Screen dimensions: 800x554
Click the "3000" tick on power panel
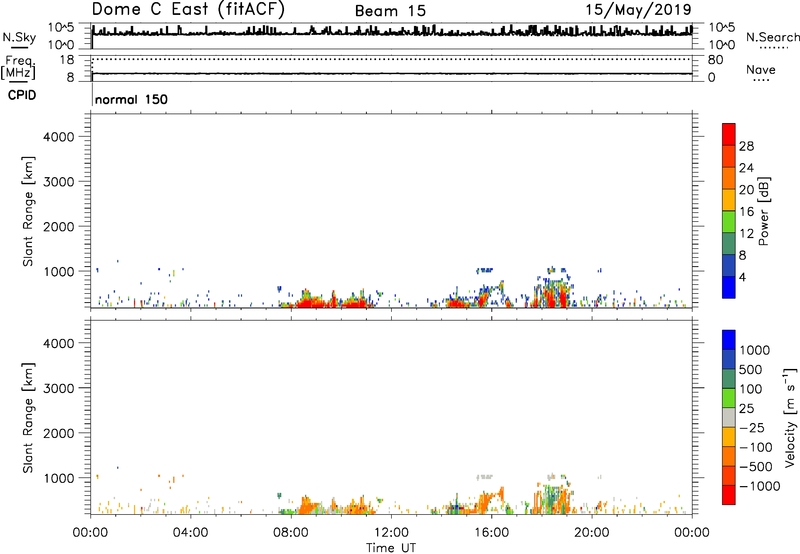pos(58,182)
